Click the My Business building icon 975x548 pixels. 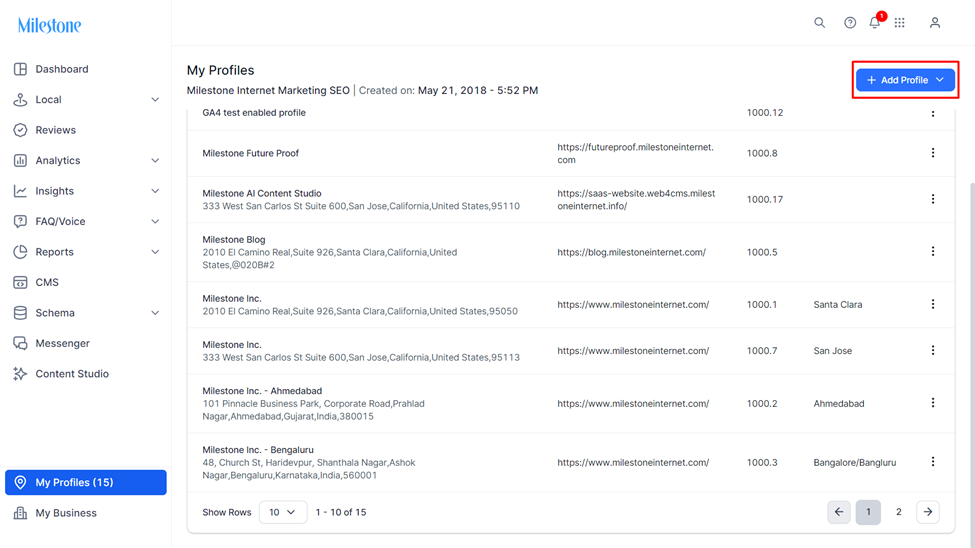point(21,513)
